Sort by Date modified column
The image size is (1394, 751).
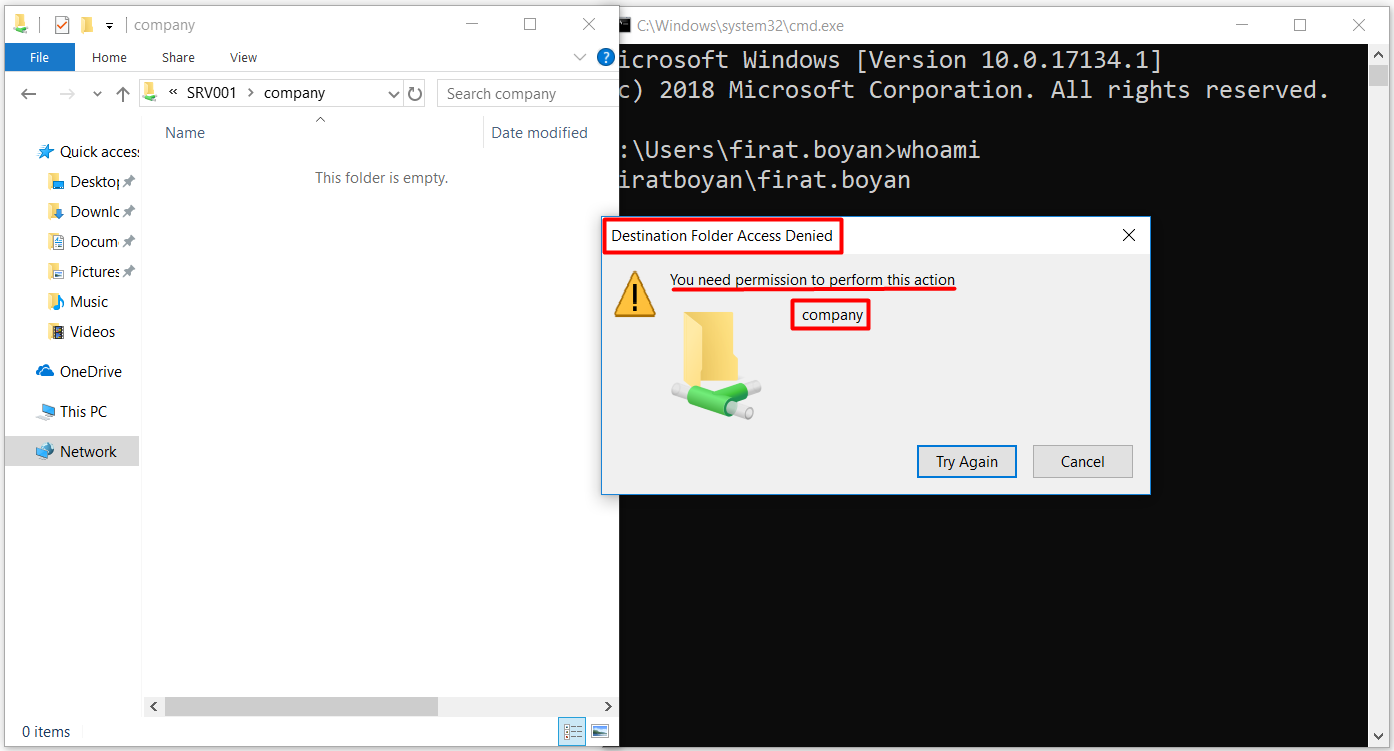click(x=539, y=132)
